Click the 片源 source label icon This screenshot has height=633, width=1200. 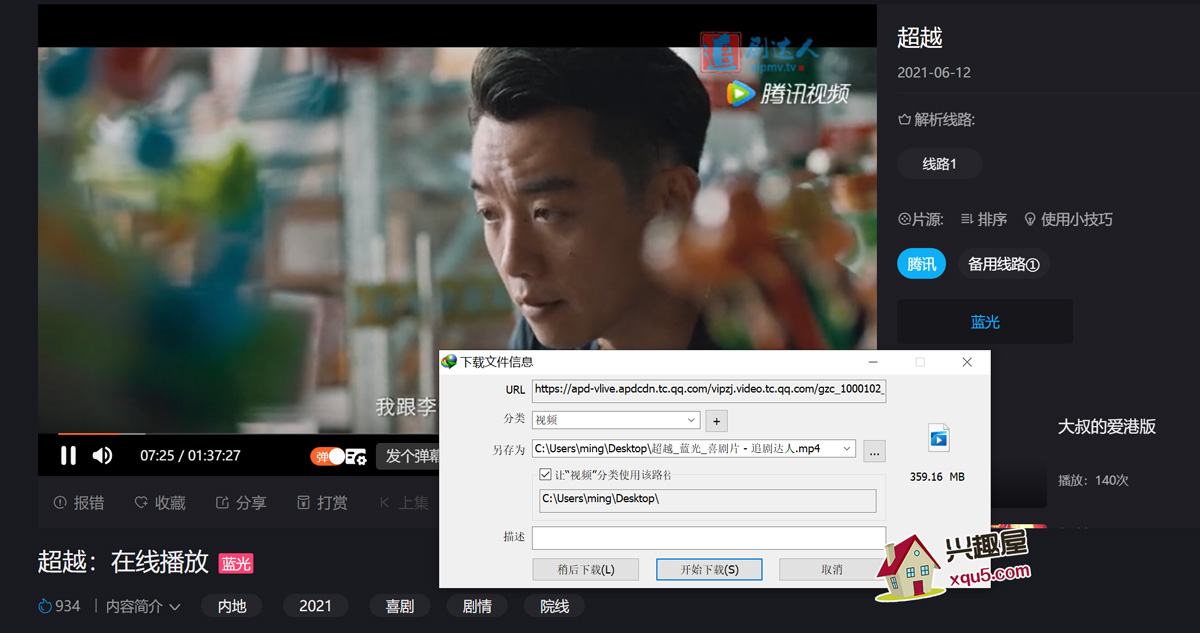[x=904, y=219]
